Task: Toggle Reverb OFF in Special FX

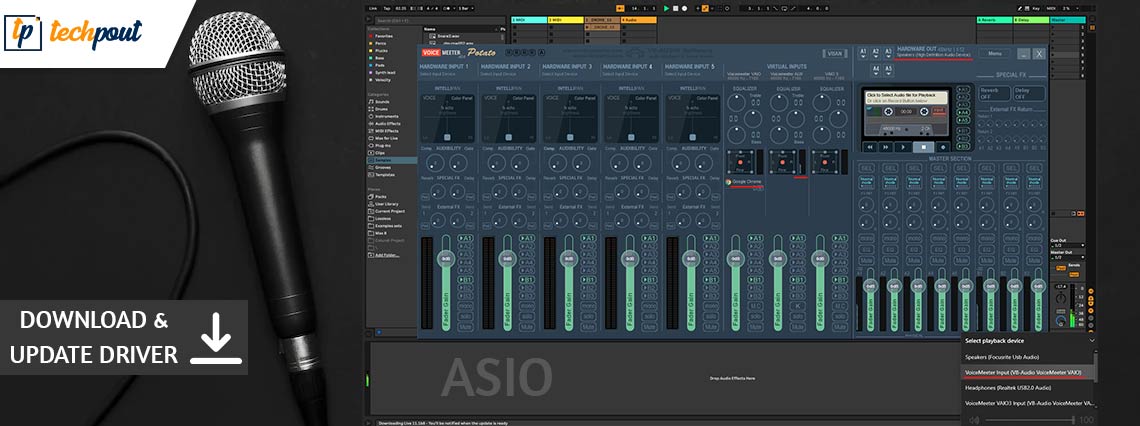Action: (992, 93)
